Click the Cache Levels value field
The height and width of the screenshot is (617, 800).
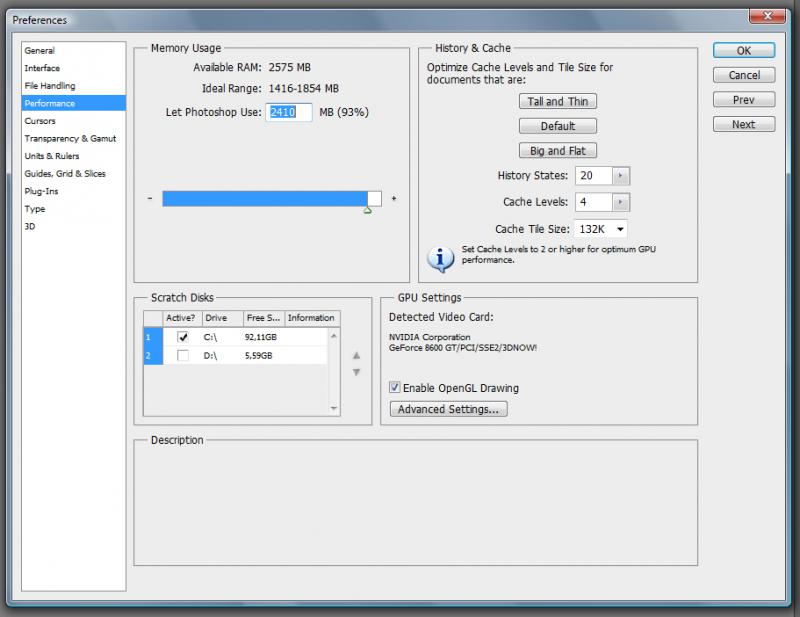point(593,202)
